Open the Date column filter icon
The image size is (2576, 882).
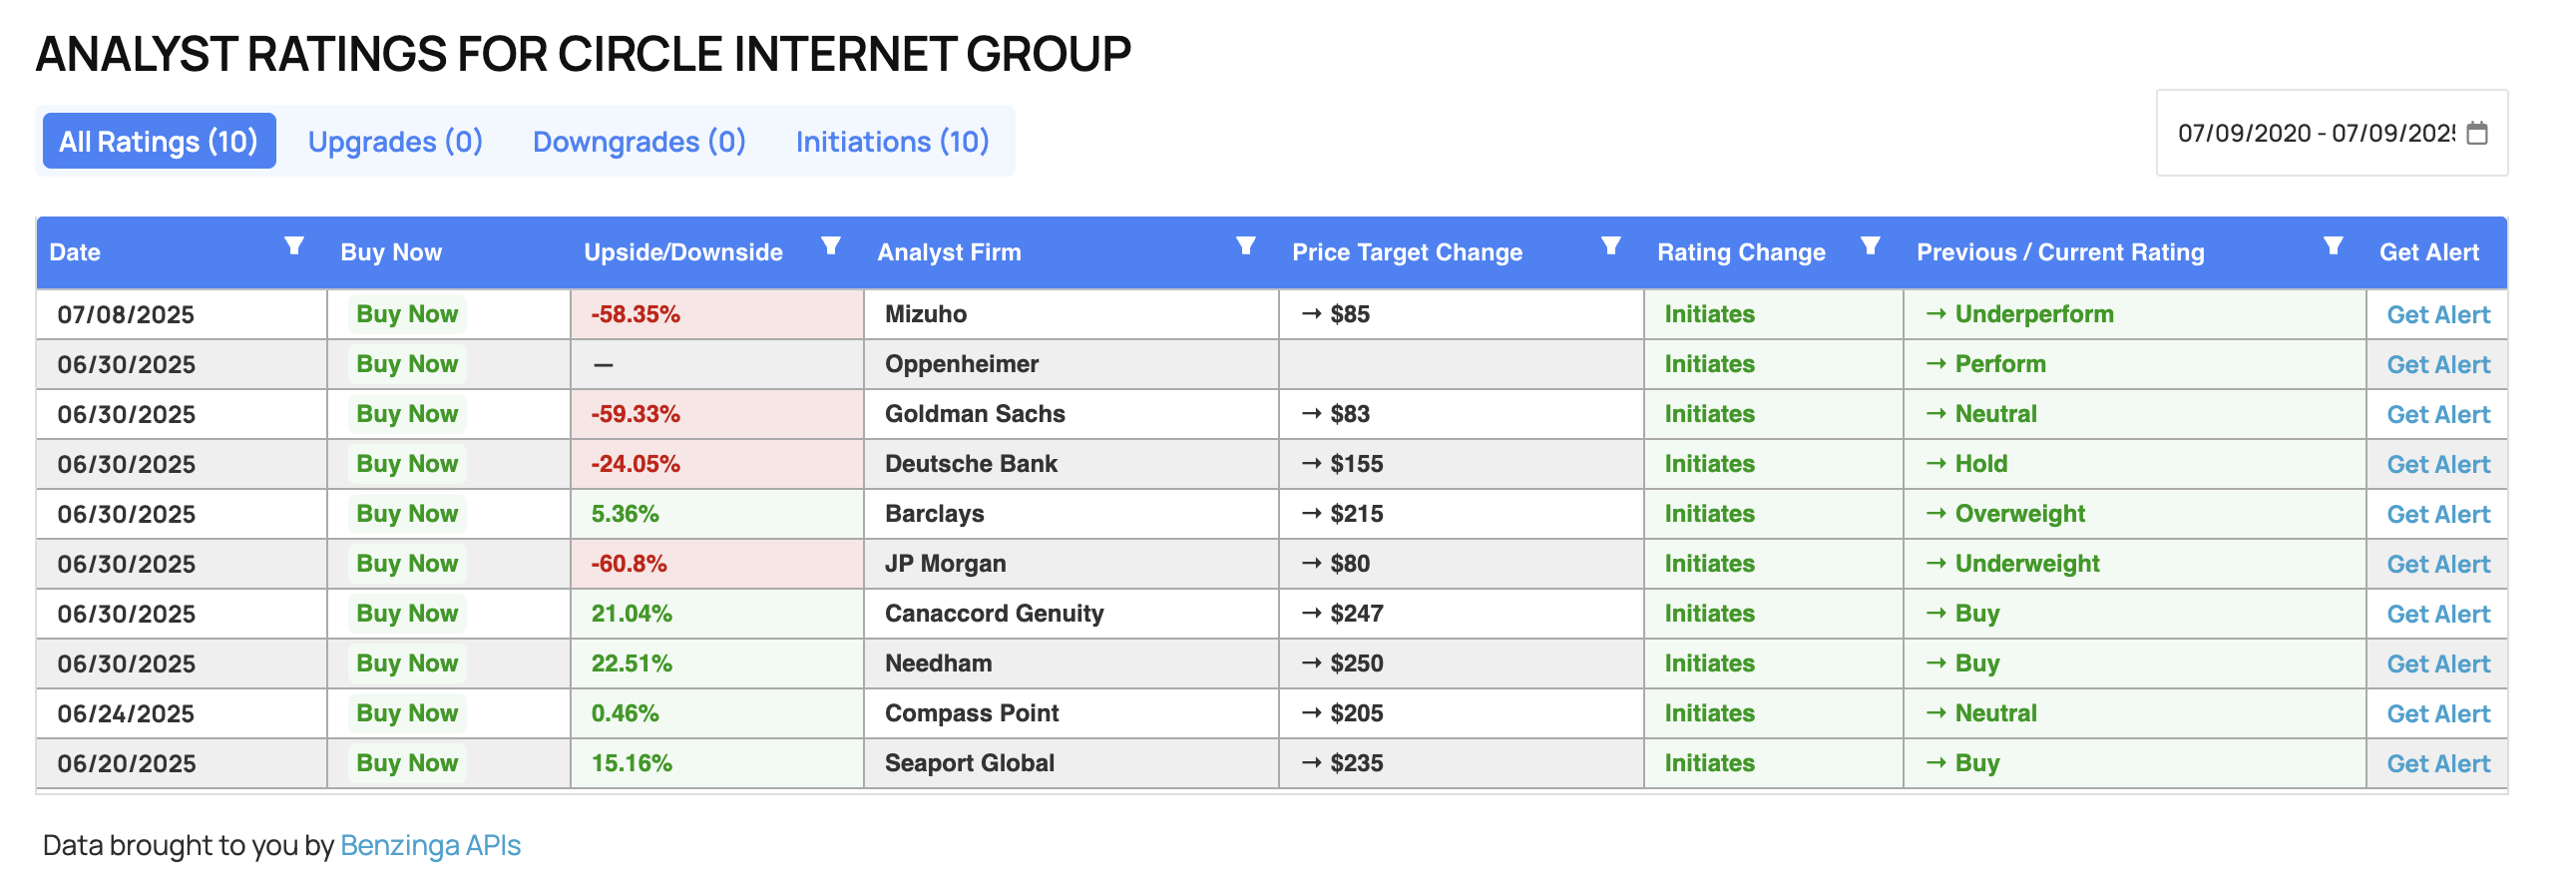[x=294, y=246]
